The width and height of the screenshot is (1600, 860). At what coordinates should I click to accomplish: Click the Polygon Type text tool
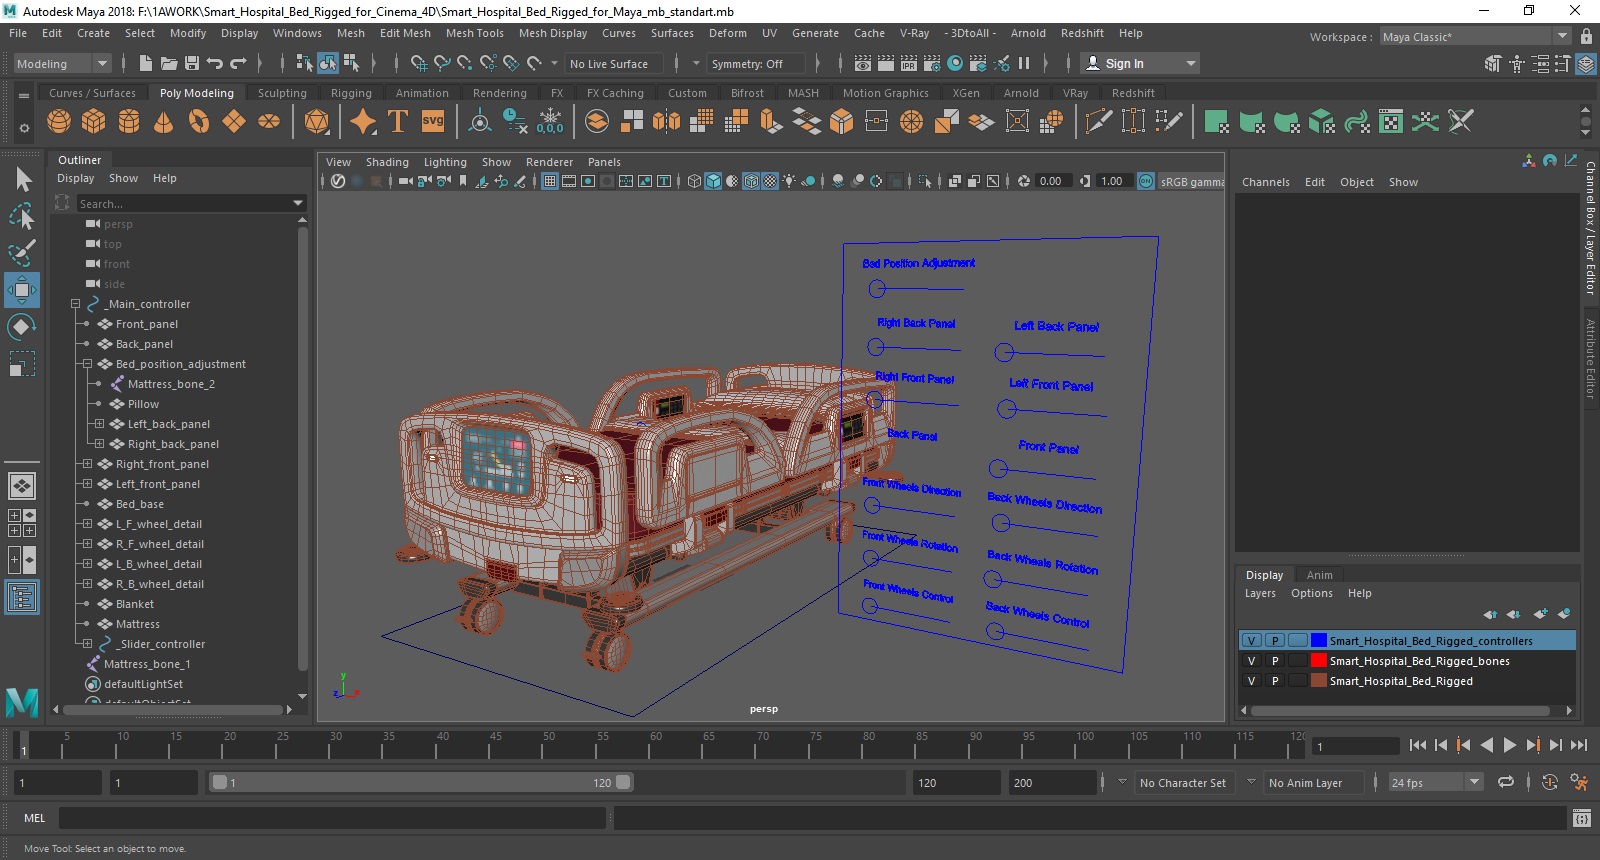point(398,122)
